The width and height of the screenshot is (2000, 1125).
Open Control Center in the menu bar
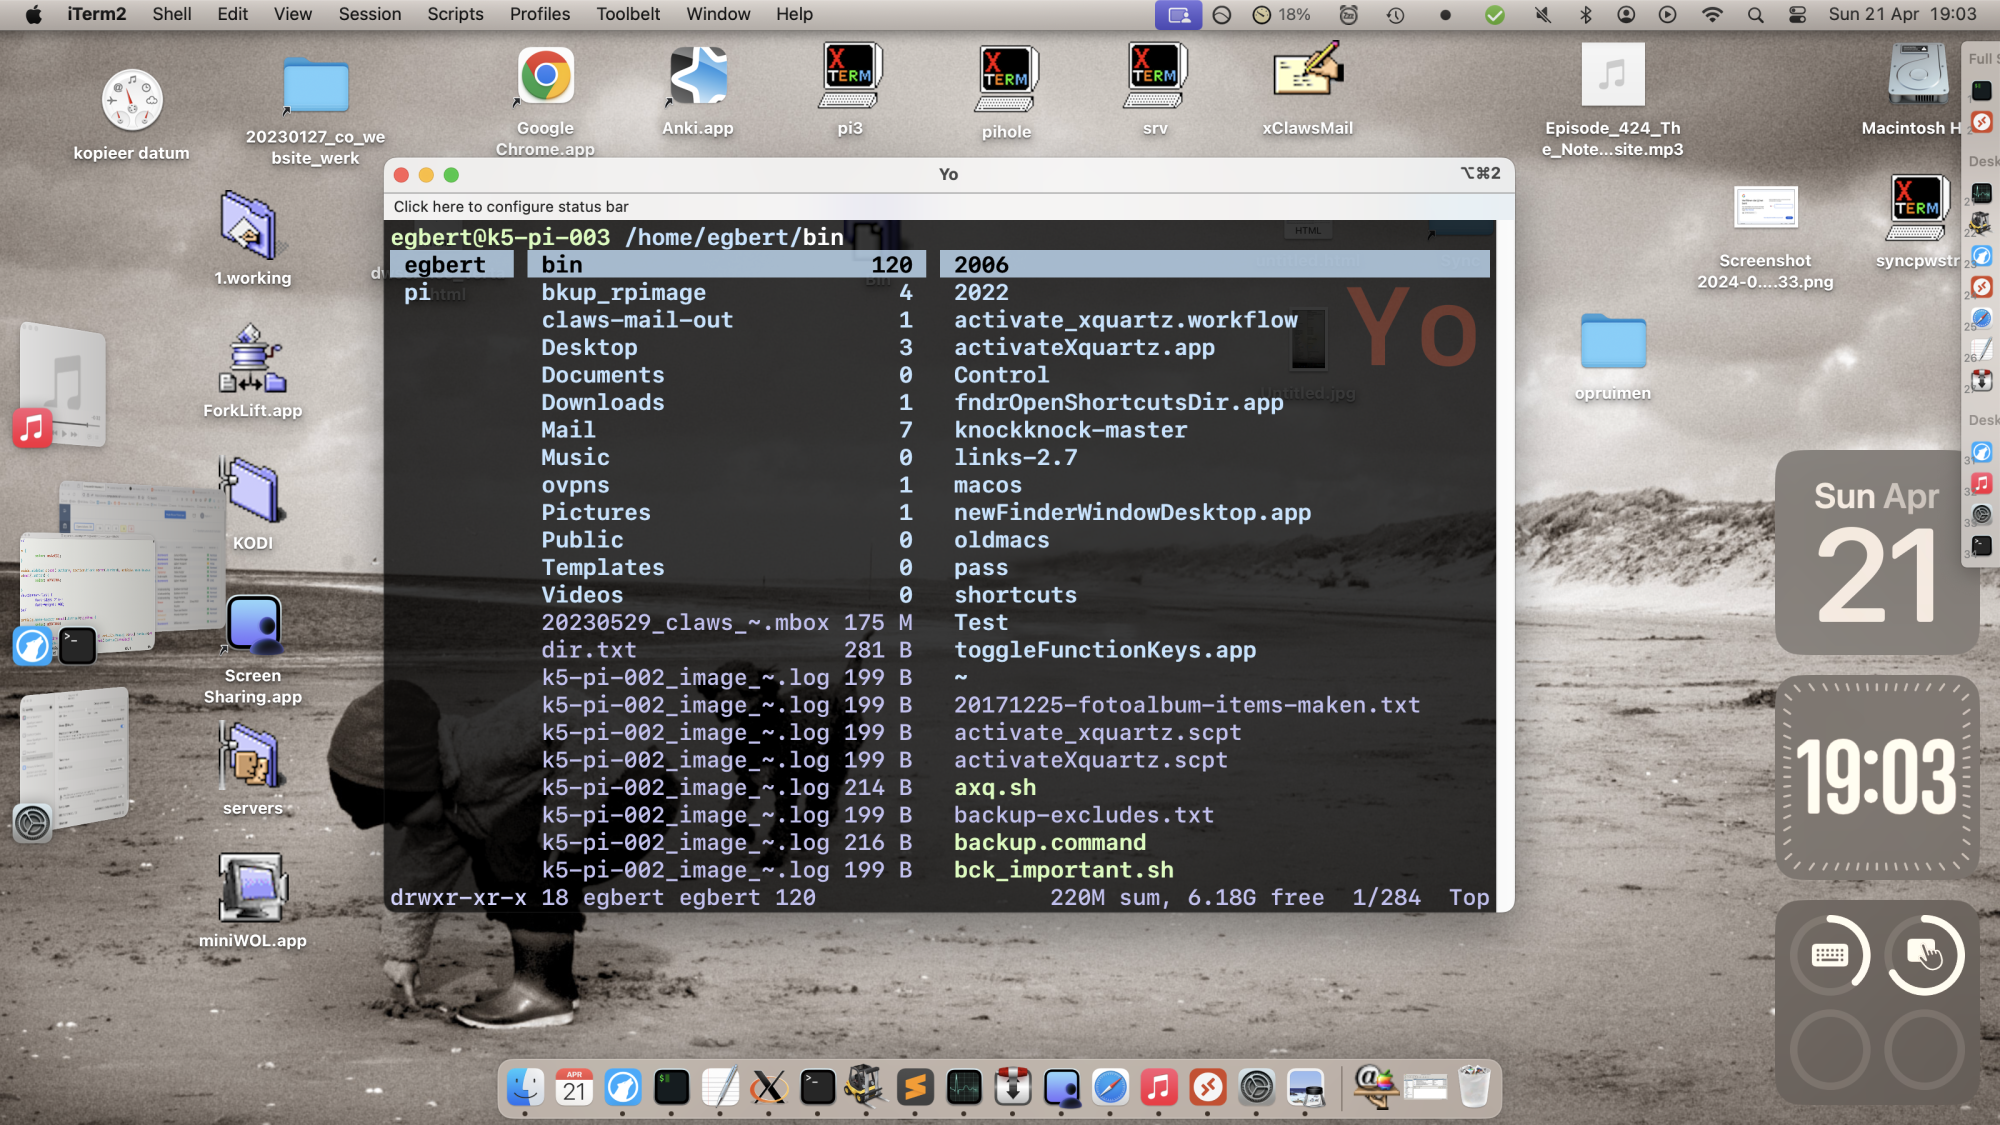1797,14
